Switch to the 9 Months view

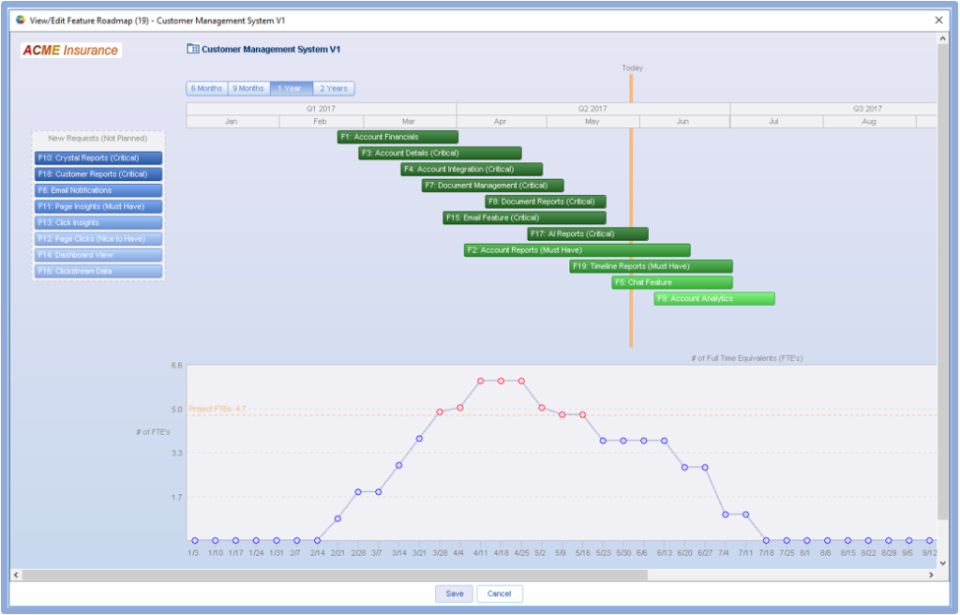(x=248, y=88)
